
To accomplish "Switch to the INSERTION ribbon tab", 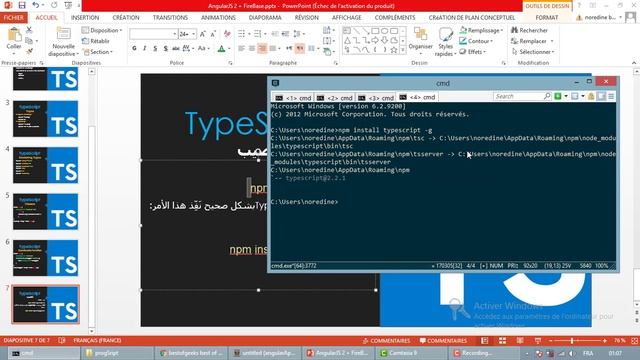I will click(85, 18).
